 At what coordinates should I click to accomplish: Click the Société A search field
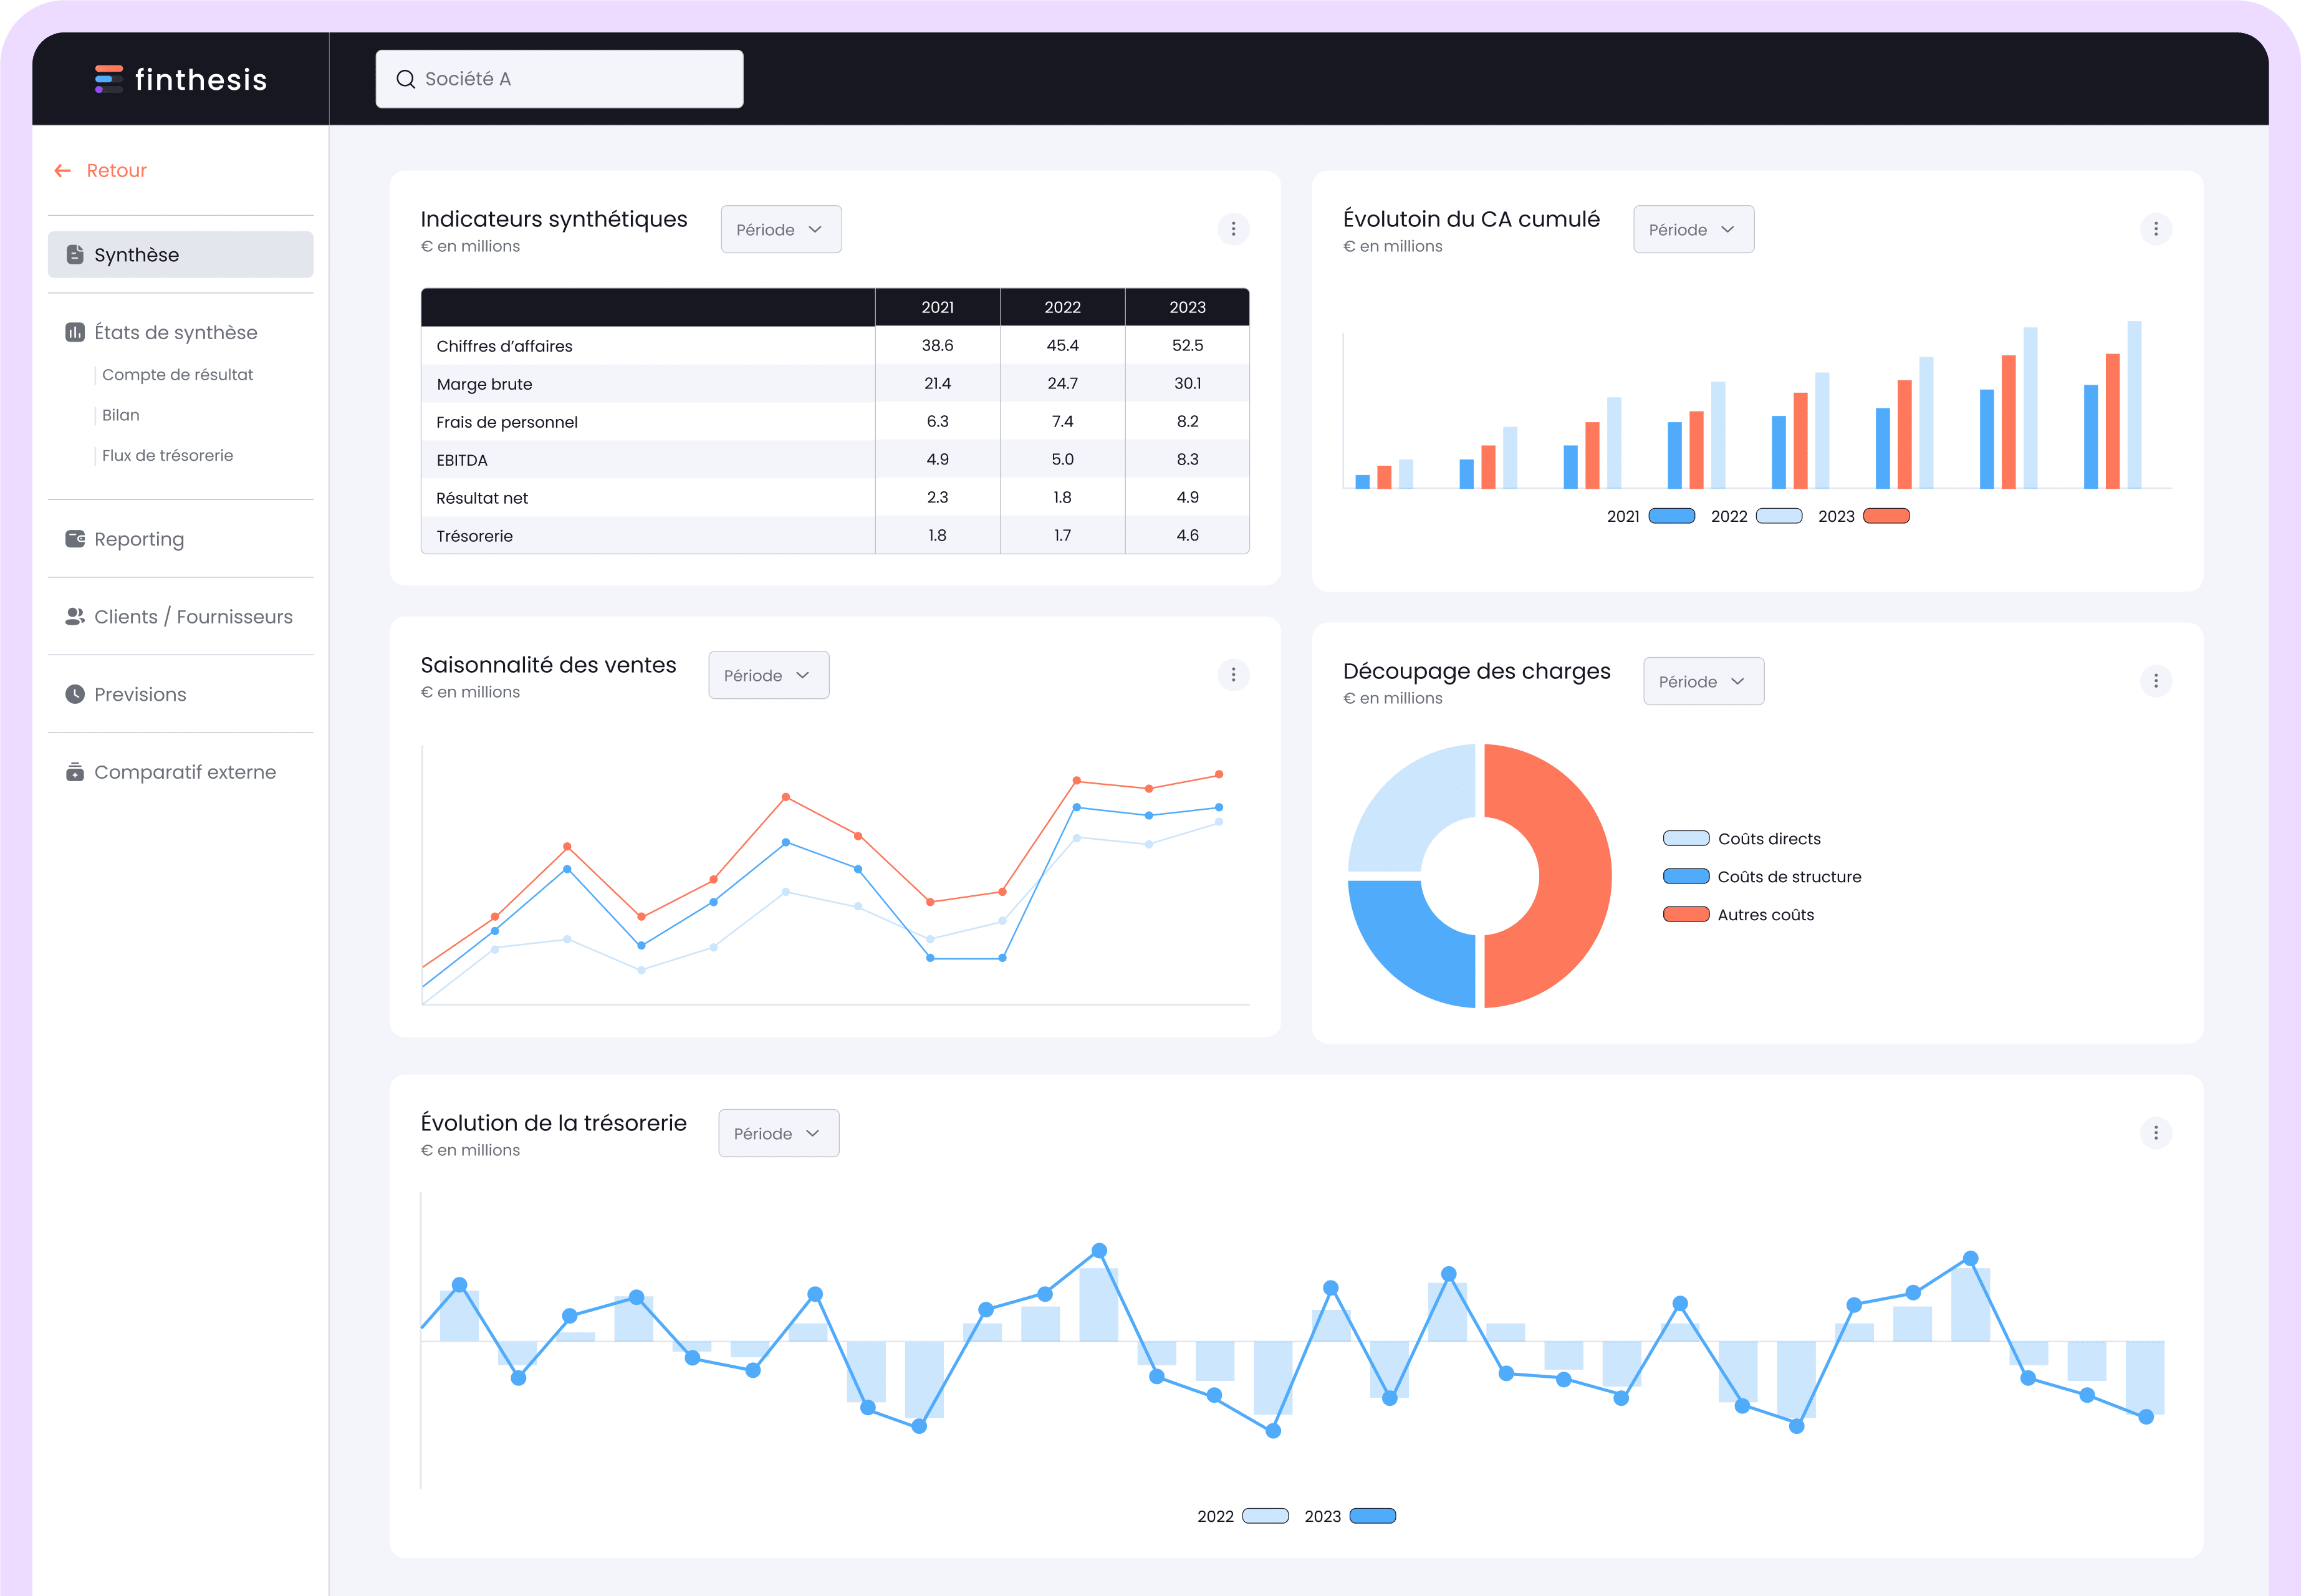[x=559, y=79]
